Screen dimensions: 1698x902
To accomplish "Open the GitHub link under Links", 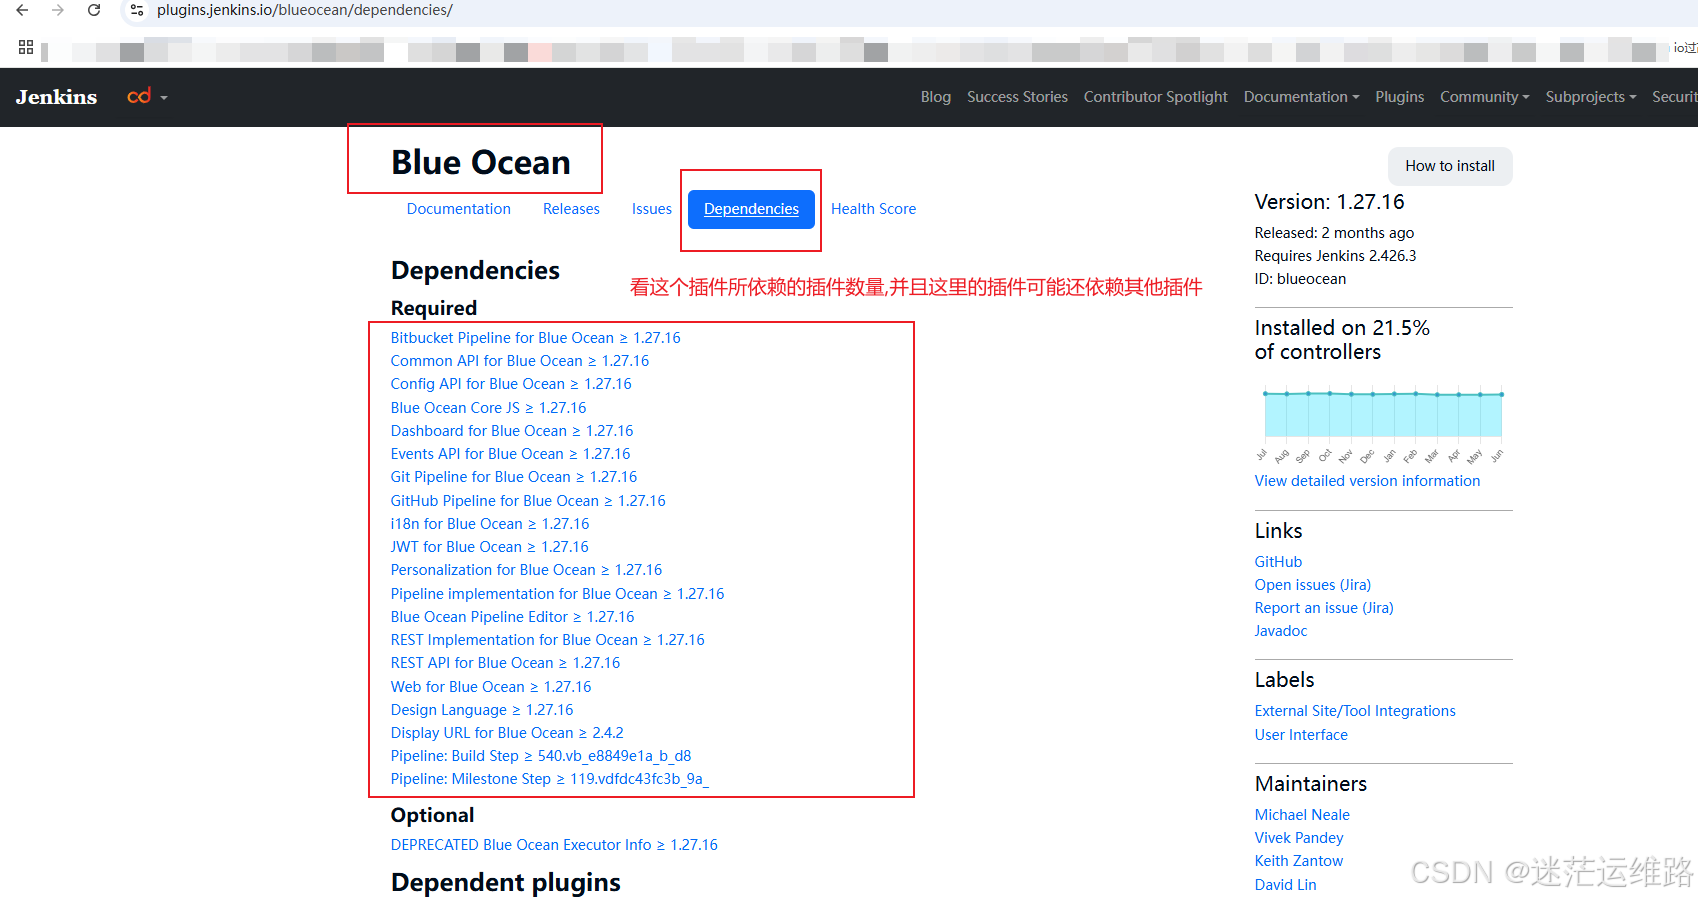I will coord(1278,562).
